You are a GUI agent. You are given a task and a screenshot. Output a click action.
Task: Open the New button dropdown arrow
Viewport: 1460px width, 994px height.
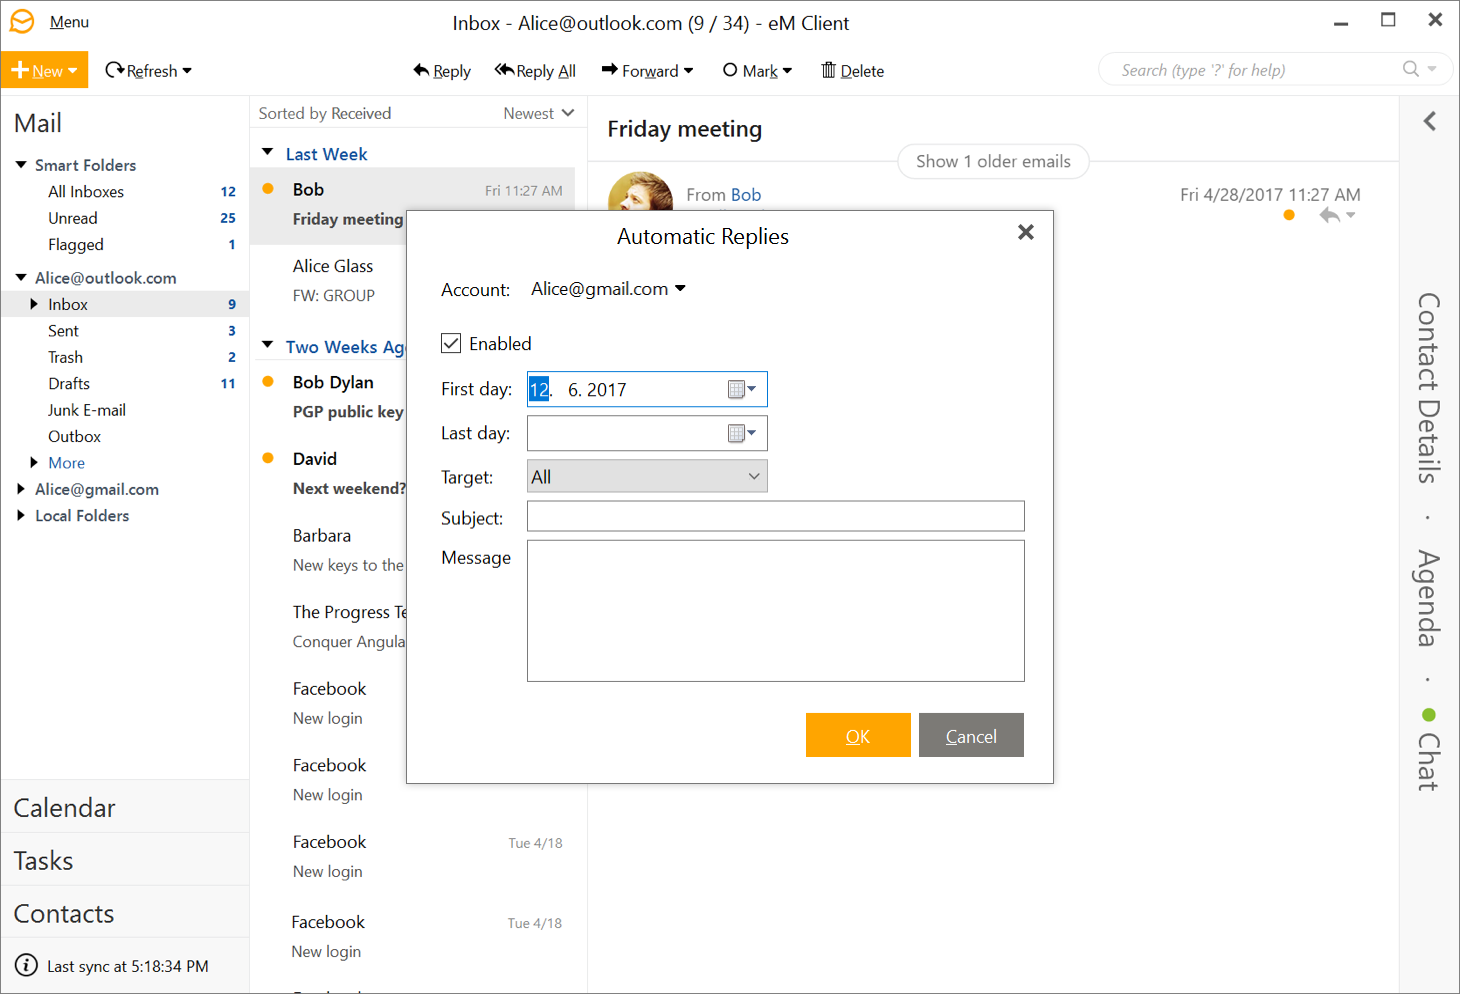coord(73,71)
